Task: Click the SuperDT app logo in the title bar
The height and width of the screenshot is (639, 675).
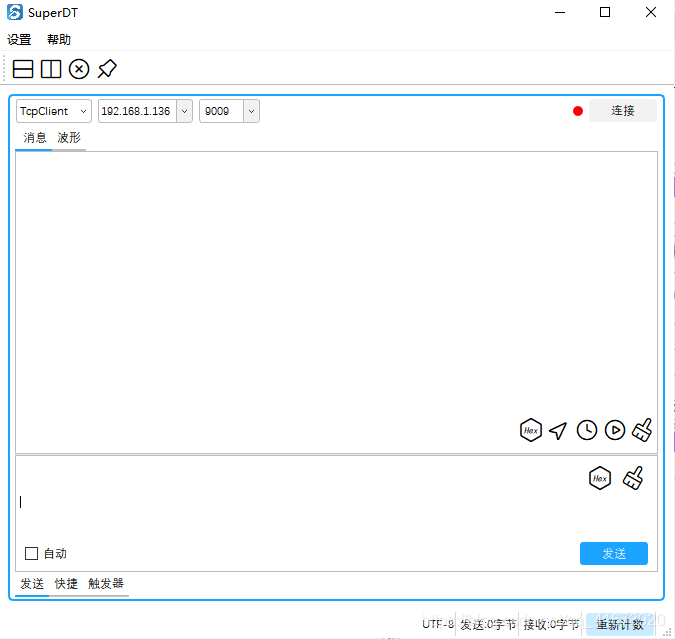Action: pyautogui.click(x=15, y=12)
